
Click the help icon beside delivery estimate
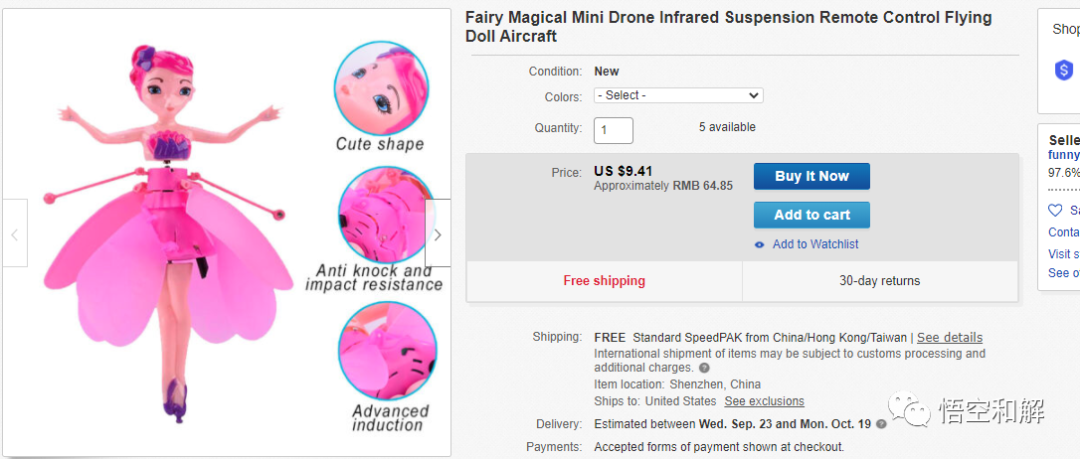881,424
